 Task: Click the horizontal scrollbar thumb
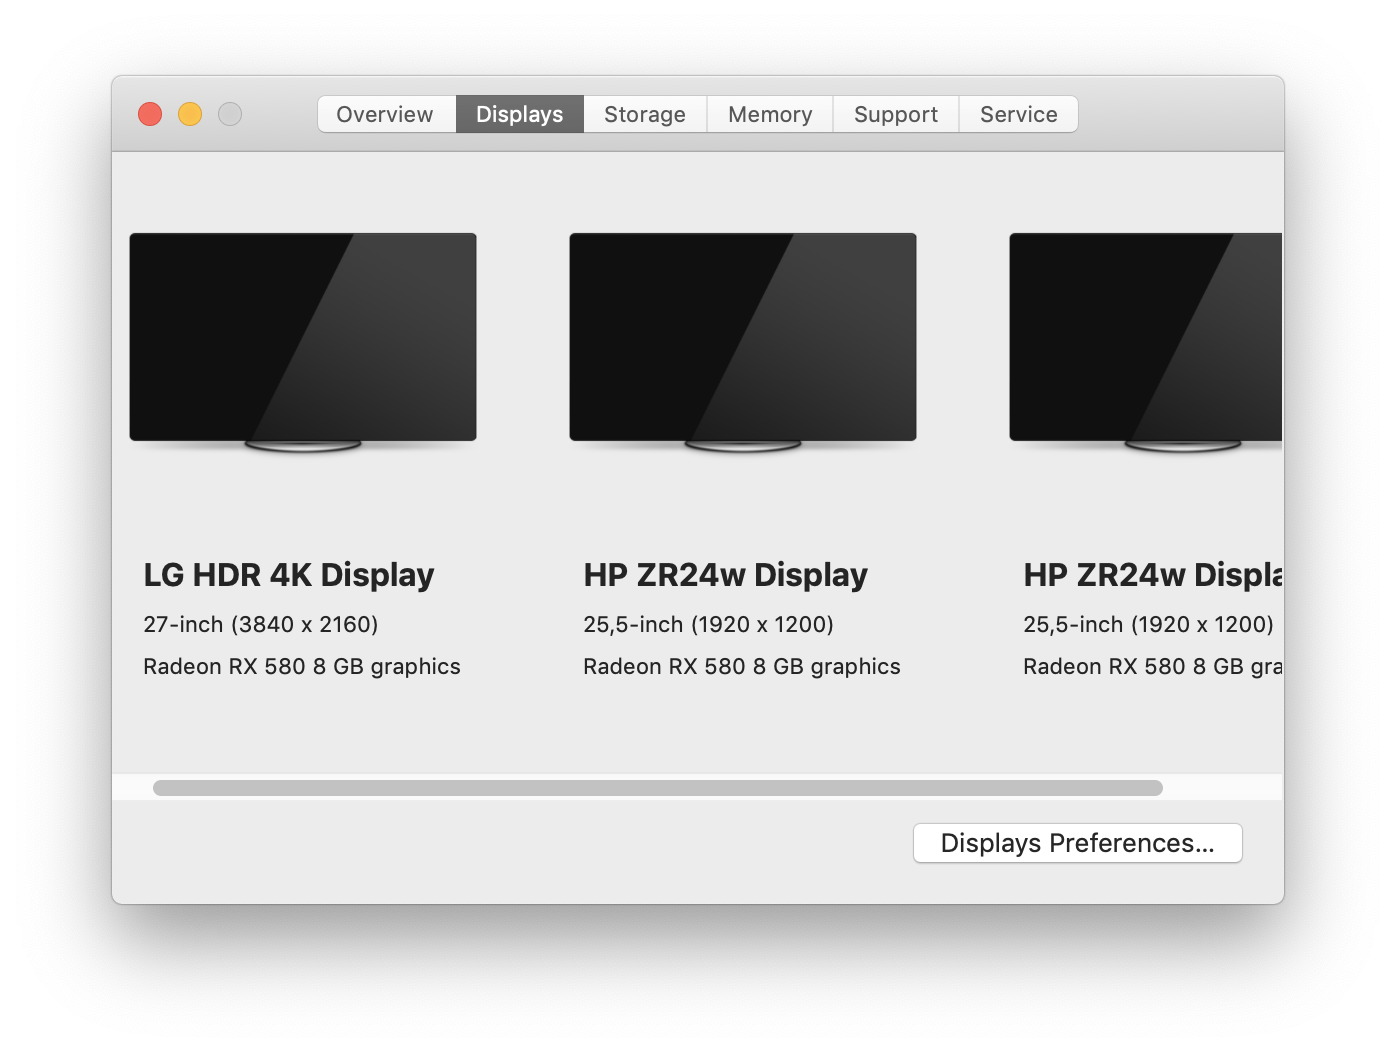(658, 788)
